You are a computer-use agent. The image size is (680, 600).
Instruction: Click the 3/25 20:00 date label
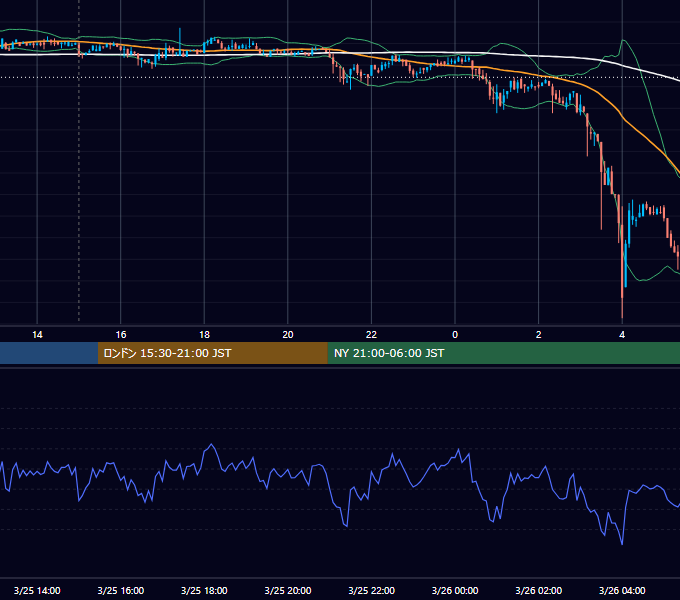(288, 590)
